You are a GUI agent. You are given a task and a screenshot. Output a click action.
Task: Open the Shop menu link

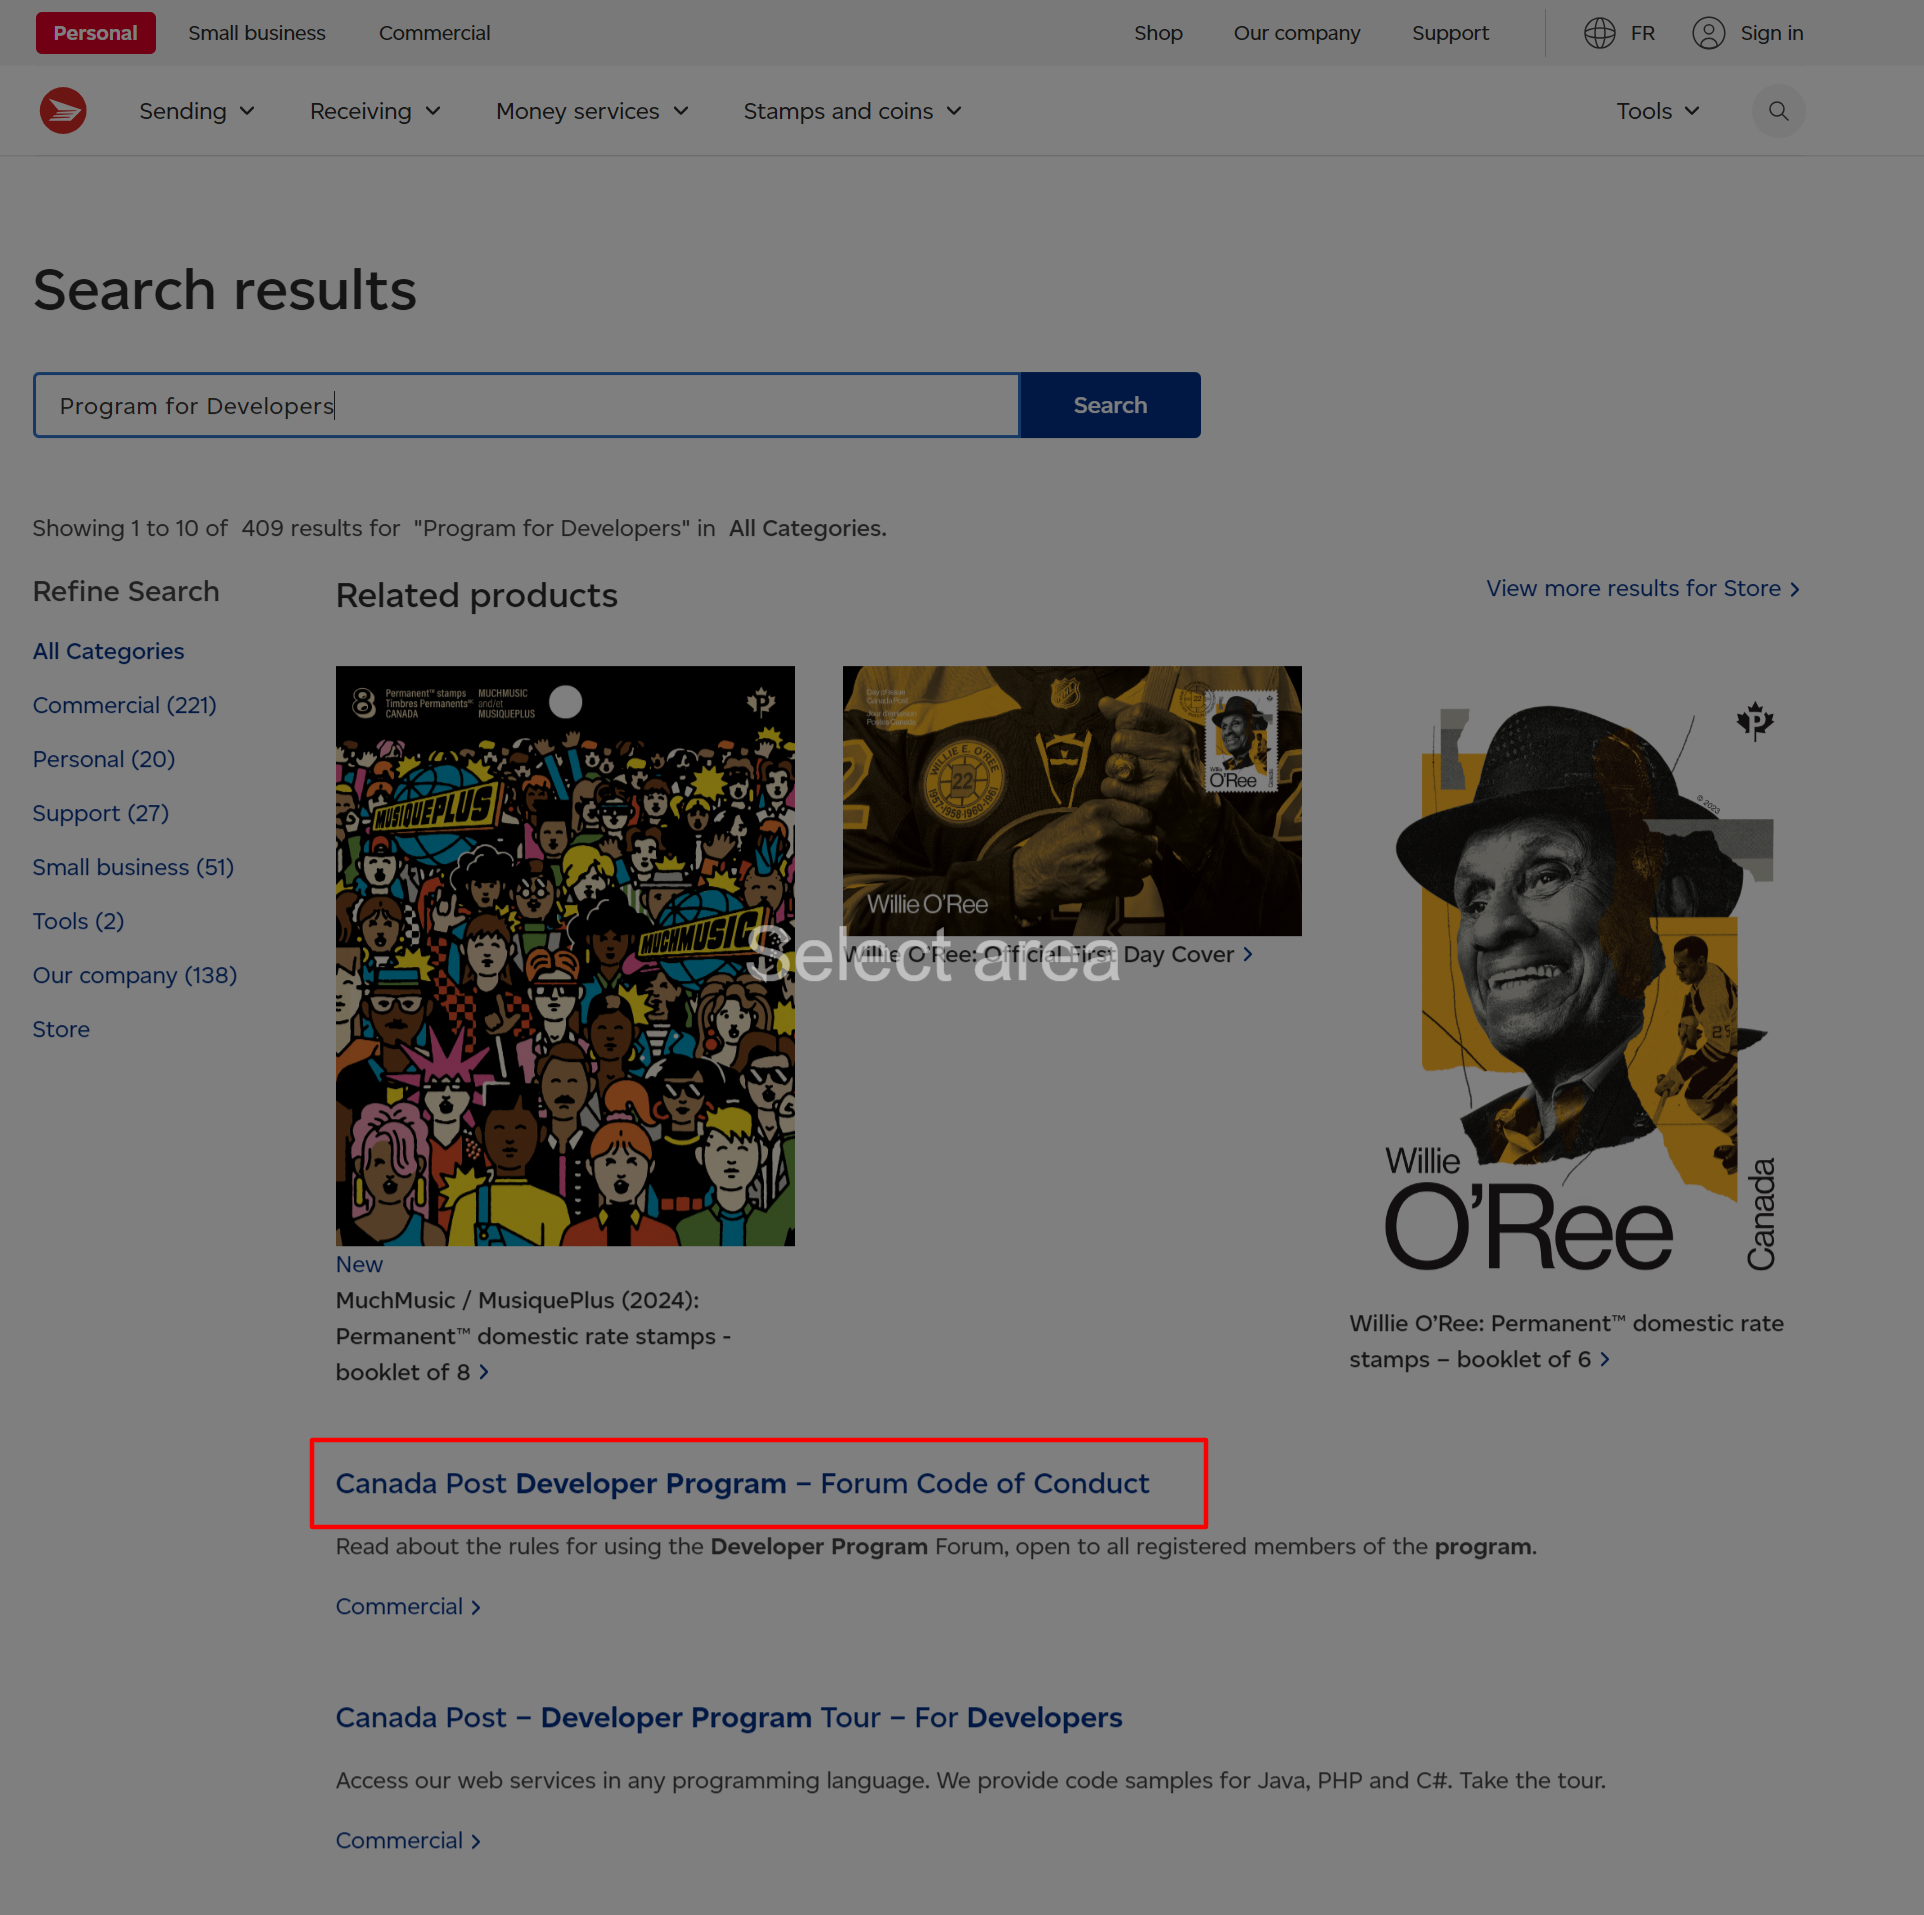click(1158, 33)
